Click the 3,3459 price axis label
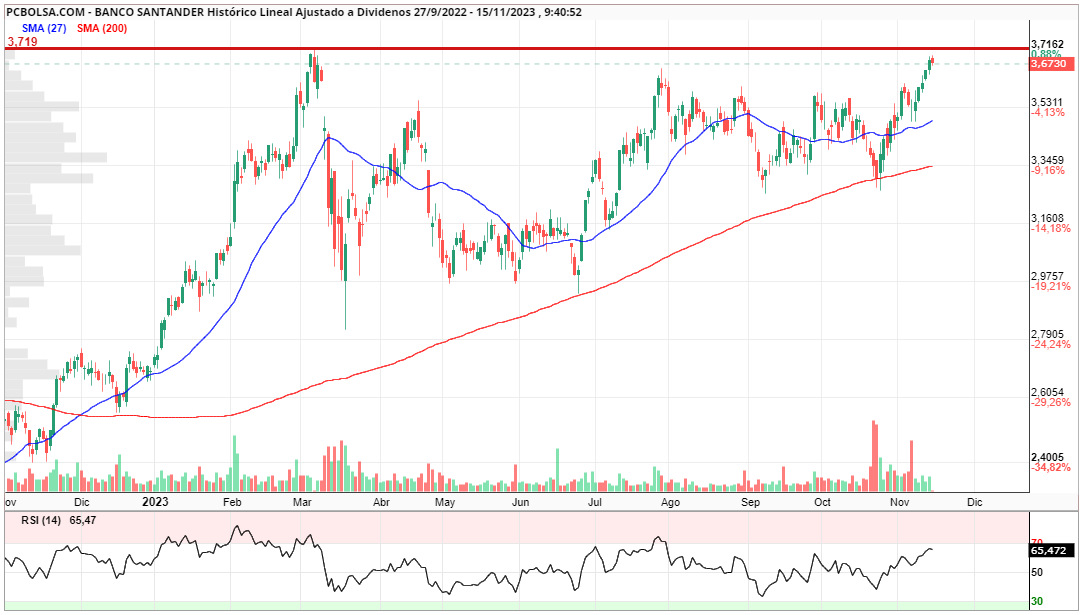1083x615 pixels. coord(1047,160)
